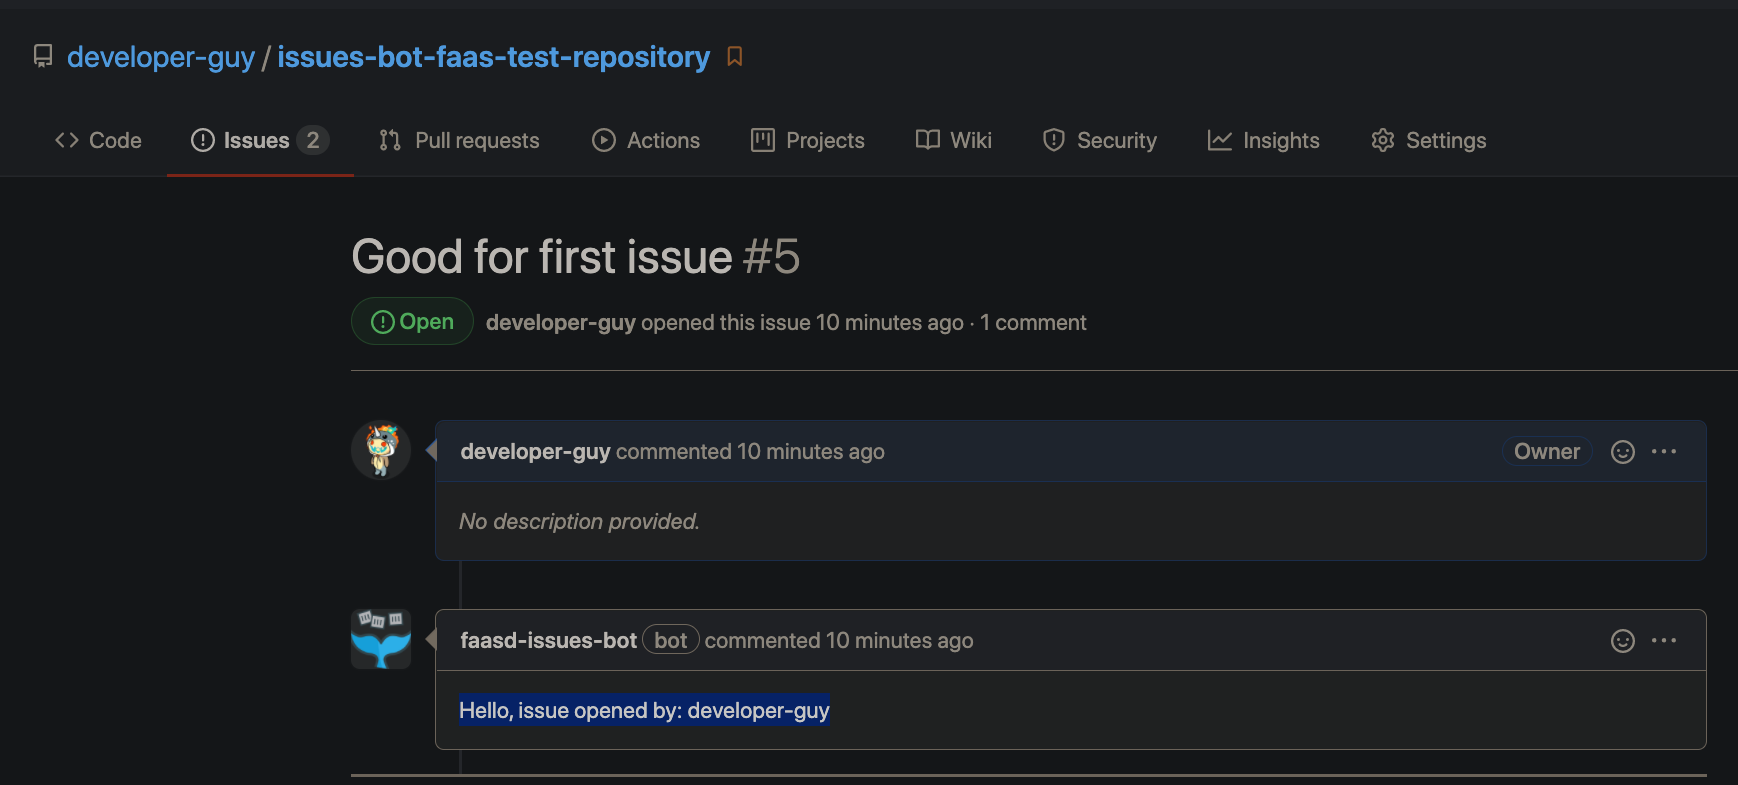Click the Security shield icon

pyautogui.click(x=1054, y=140)
